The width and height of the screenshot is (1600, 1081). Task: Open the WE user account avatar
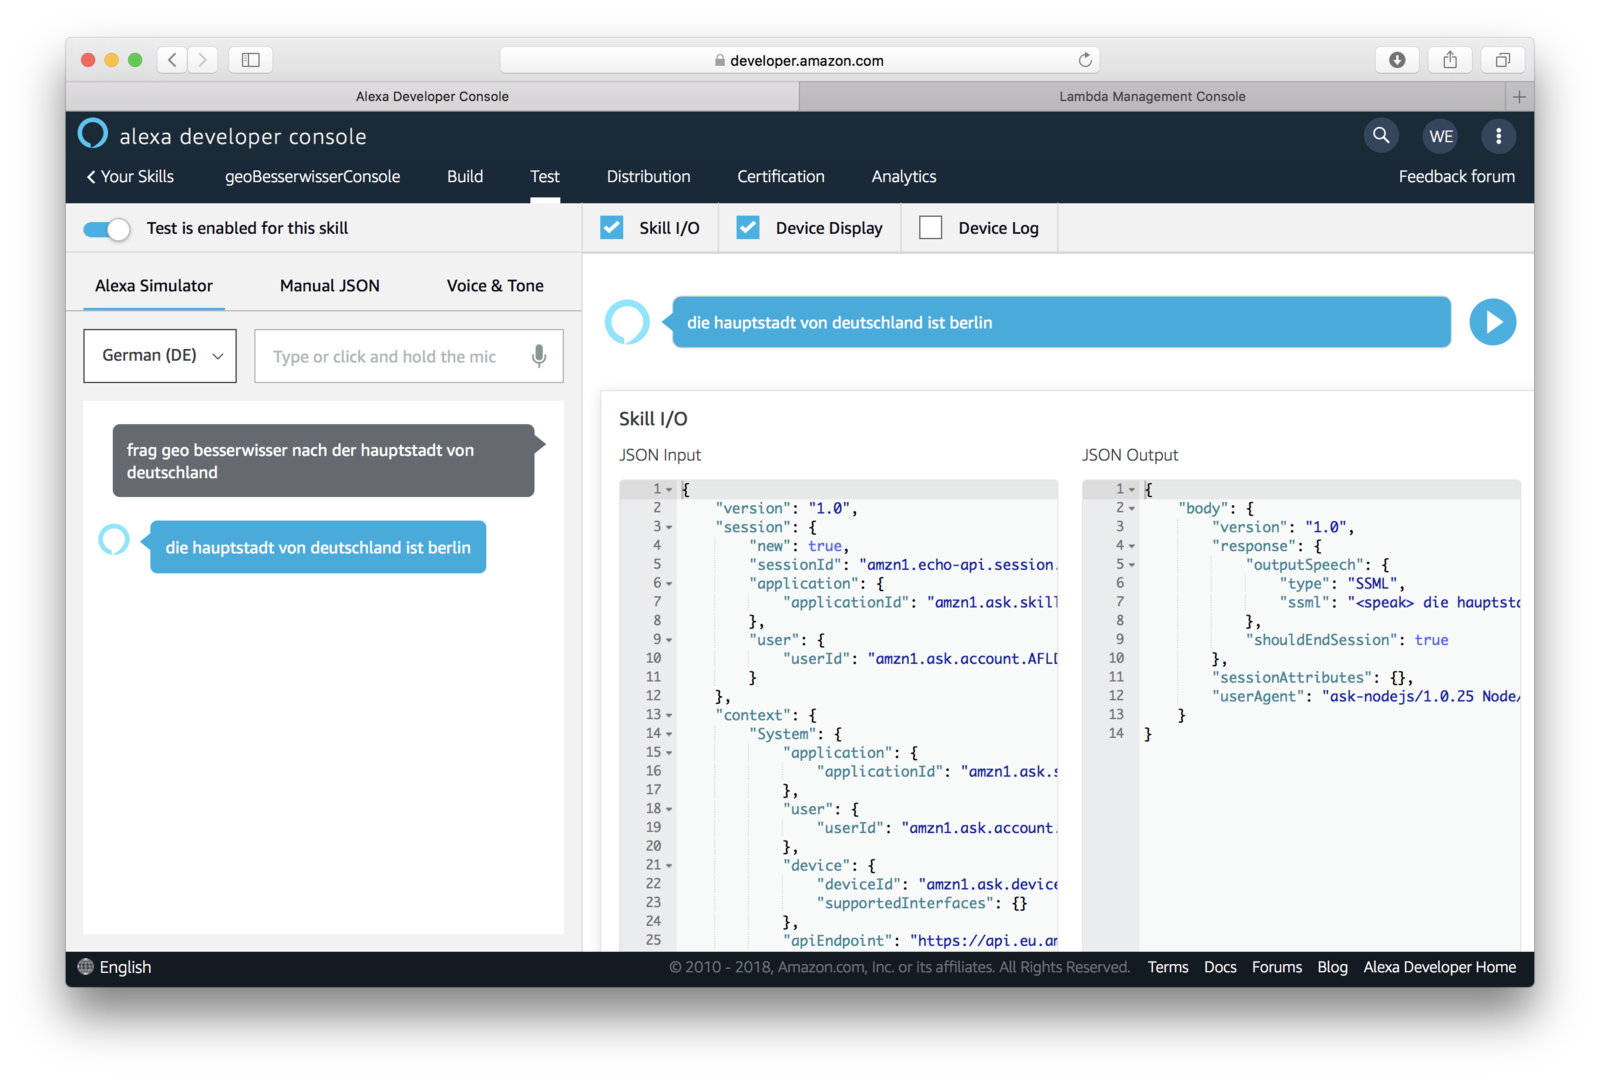point(1441,136)
